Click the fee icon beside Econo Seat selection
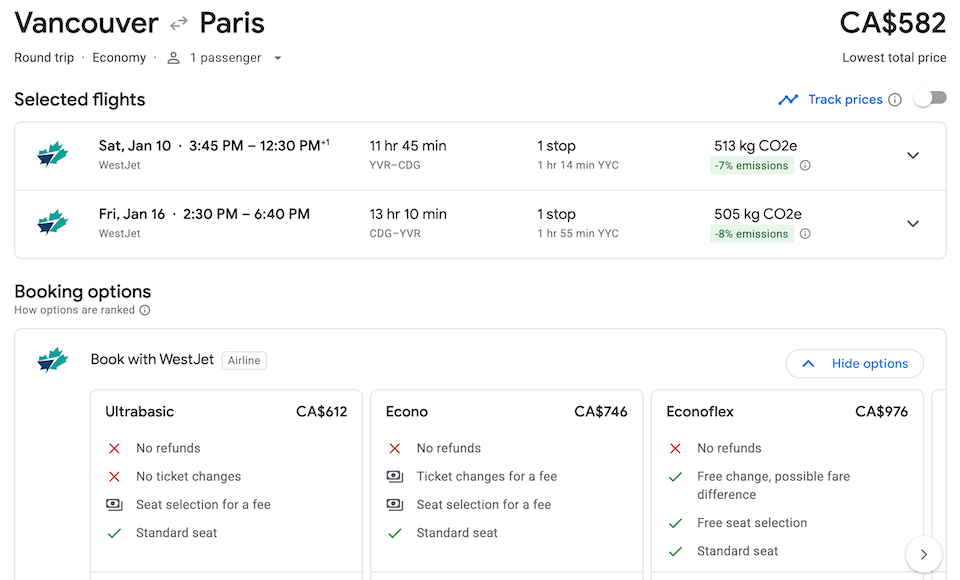 394,505
